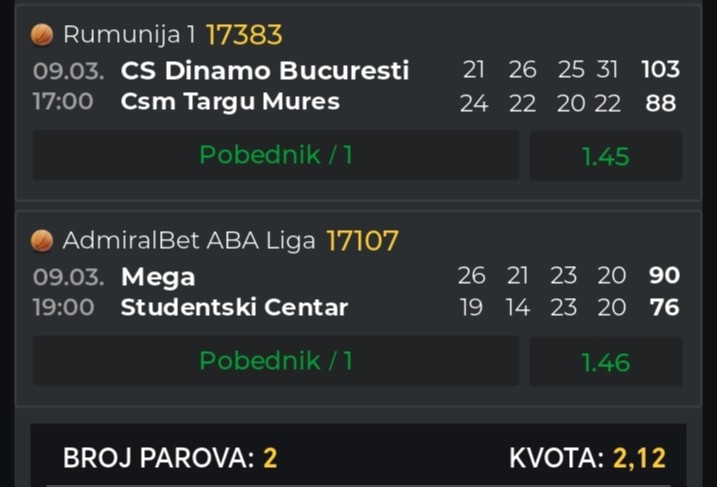717x487 pixels.
Task: Click Dinamo Bucuresti's final score 103
Action: click(661, 70)
